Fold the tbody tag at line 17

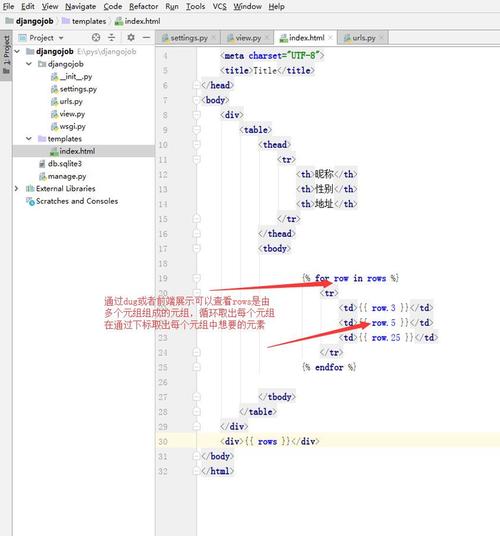click(197, 249)
